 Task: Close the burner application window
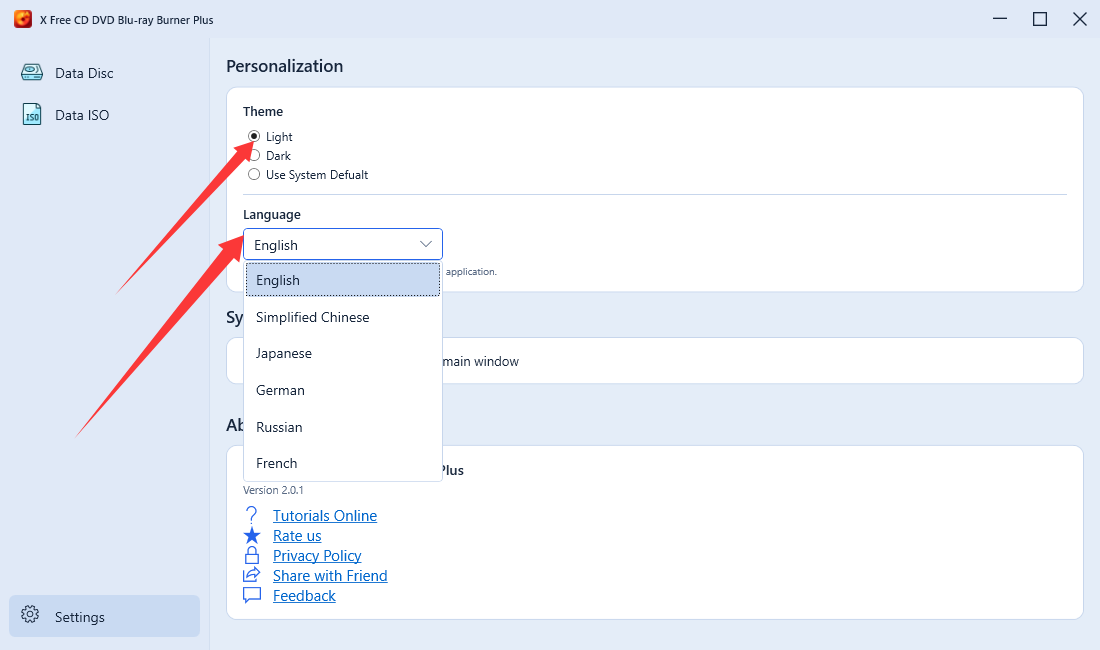(1080, 19)
